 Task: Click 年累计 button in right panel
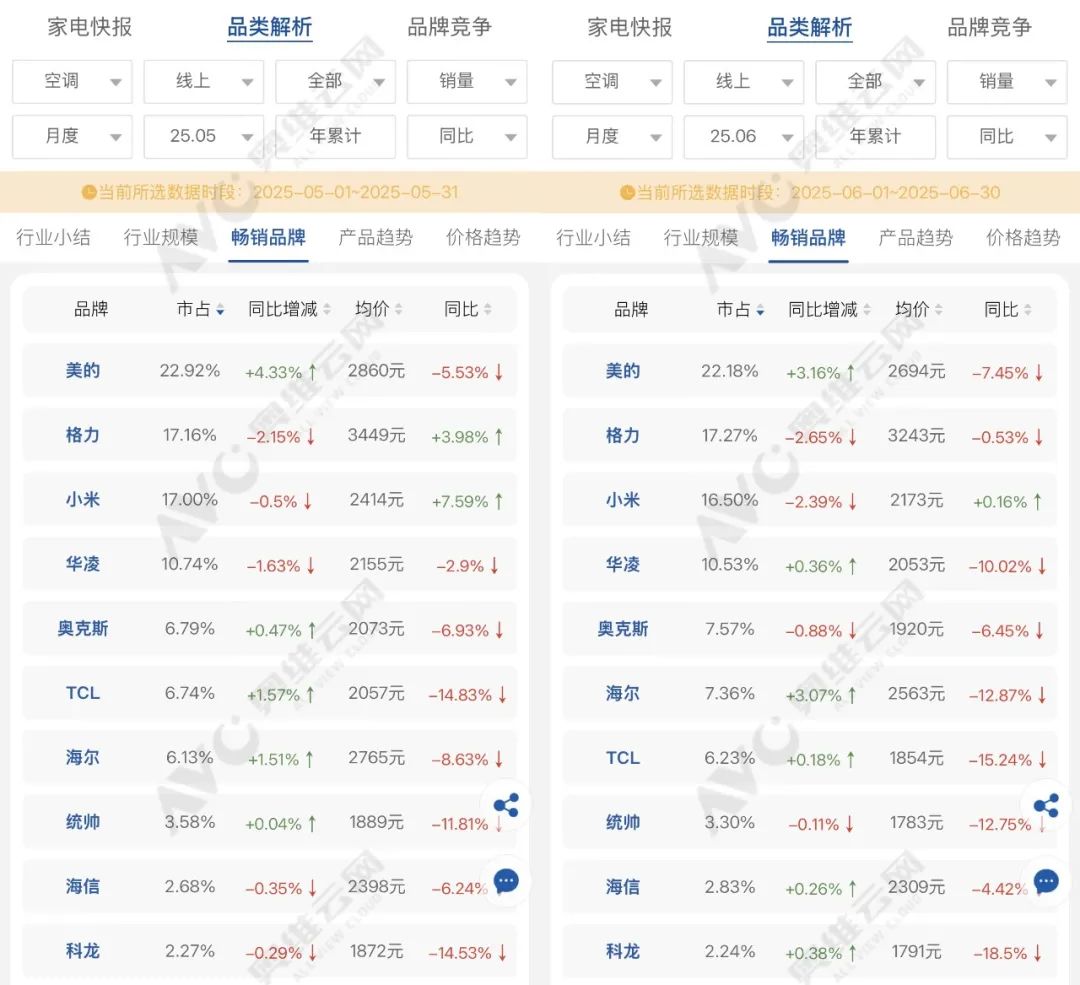tap(875, 137)
